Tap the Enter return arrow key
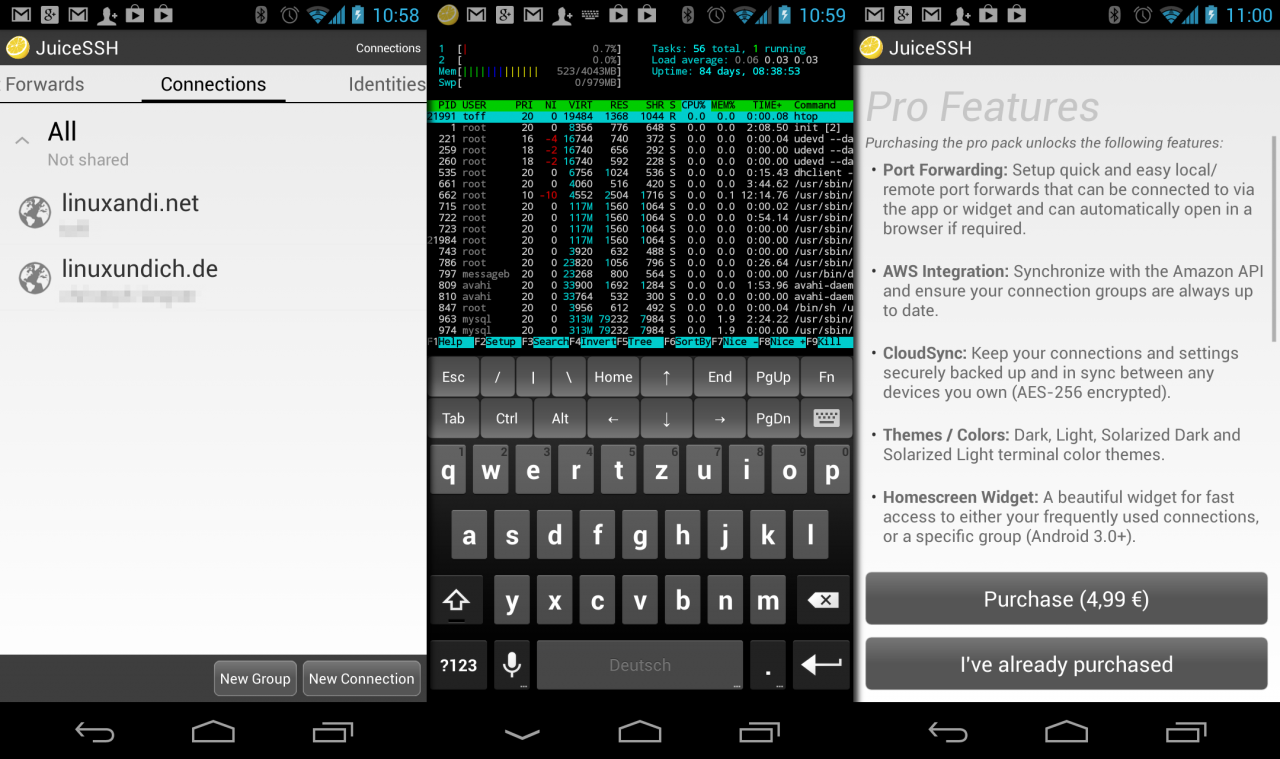 pos(822,664)
